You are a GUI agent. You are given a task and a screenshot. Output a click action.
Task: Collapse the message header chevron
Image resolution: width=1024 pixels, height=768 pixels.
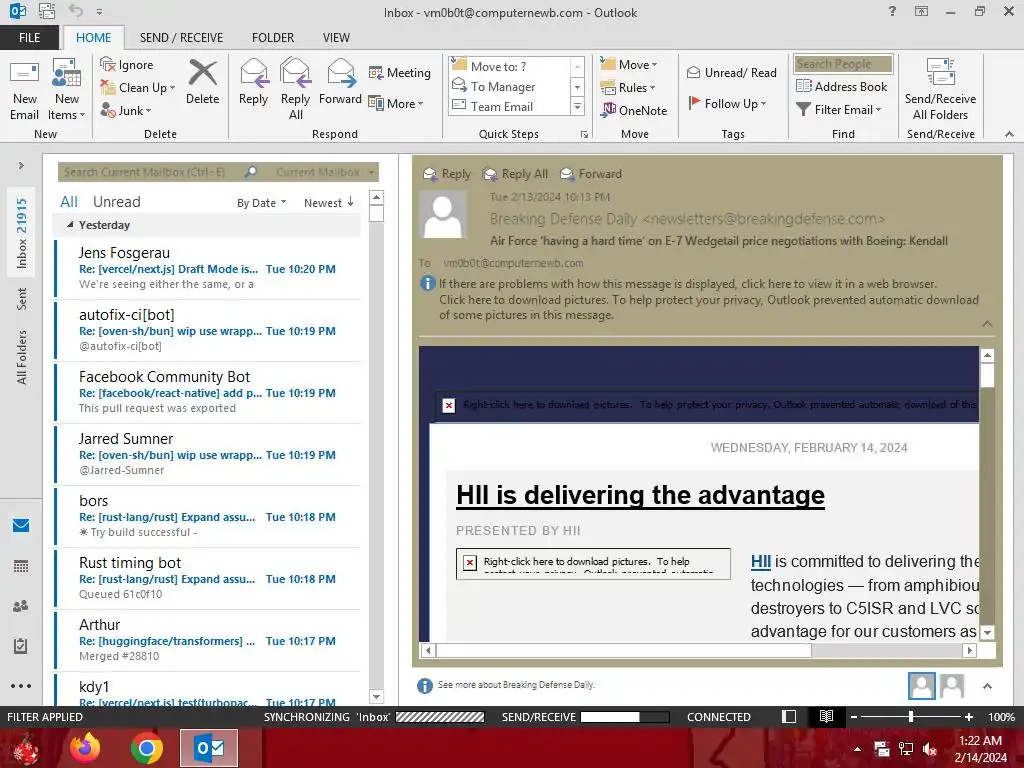pyautogui.click(x=987, y=324)
